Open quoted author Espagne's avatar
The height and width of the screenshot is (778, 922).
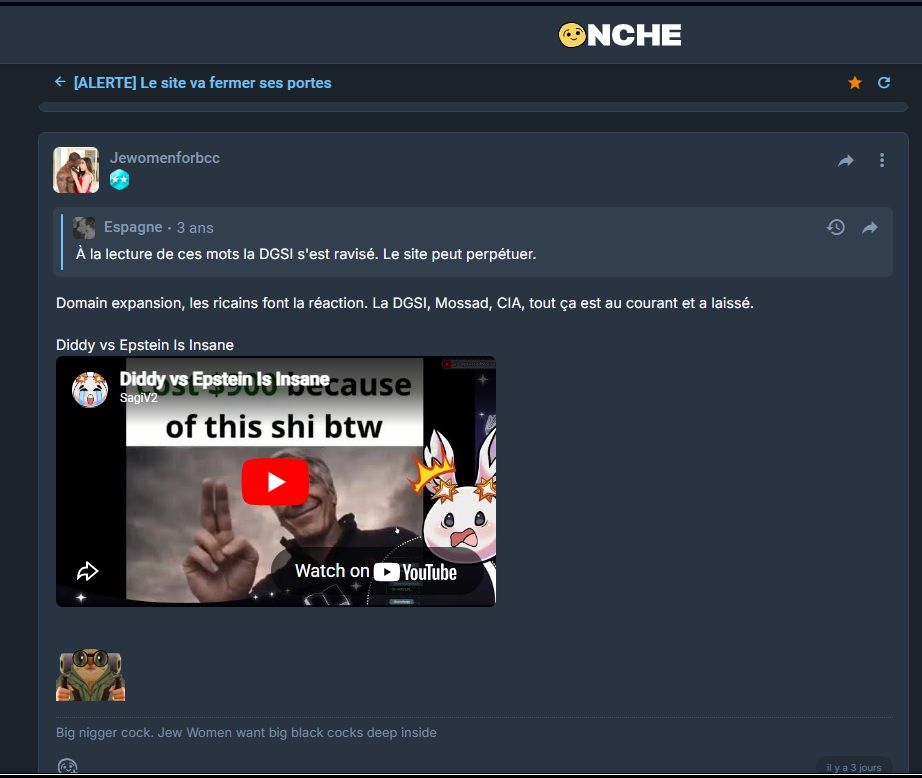pyautogui.click(x=84, y=228)
